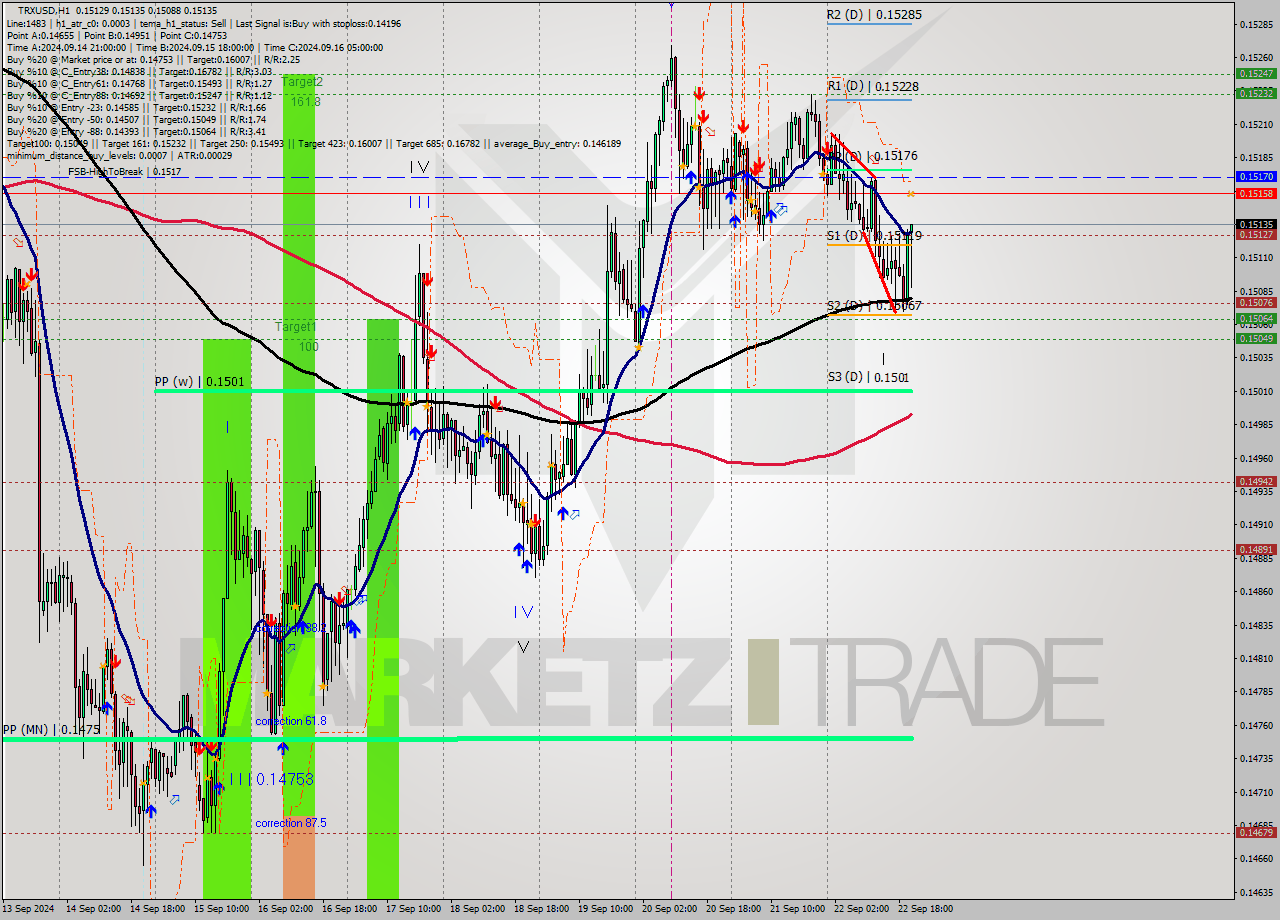This screenshot has height=920, width=1280.
Task: Click the S1 (D) pivot level label
Action: point(874,236)
